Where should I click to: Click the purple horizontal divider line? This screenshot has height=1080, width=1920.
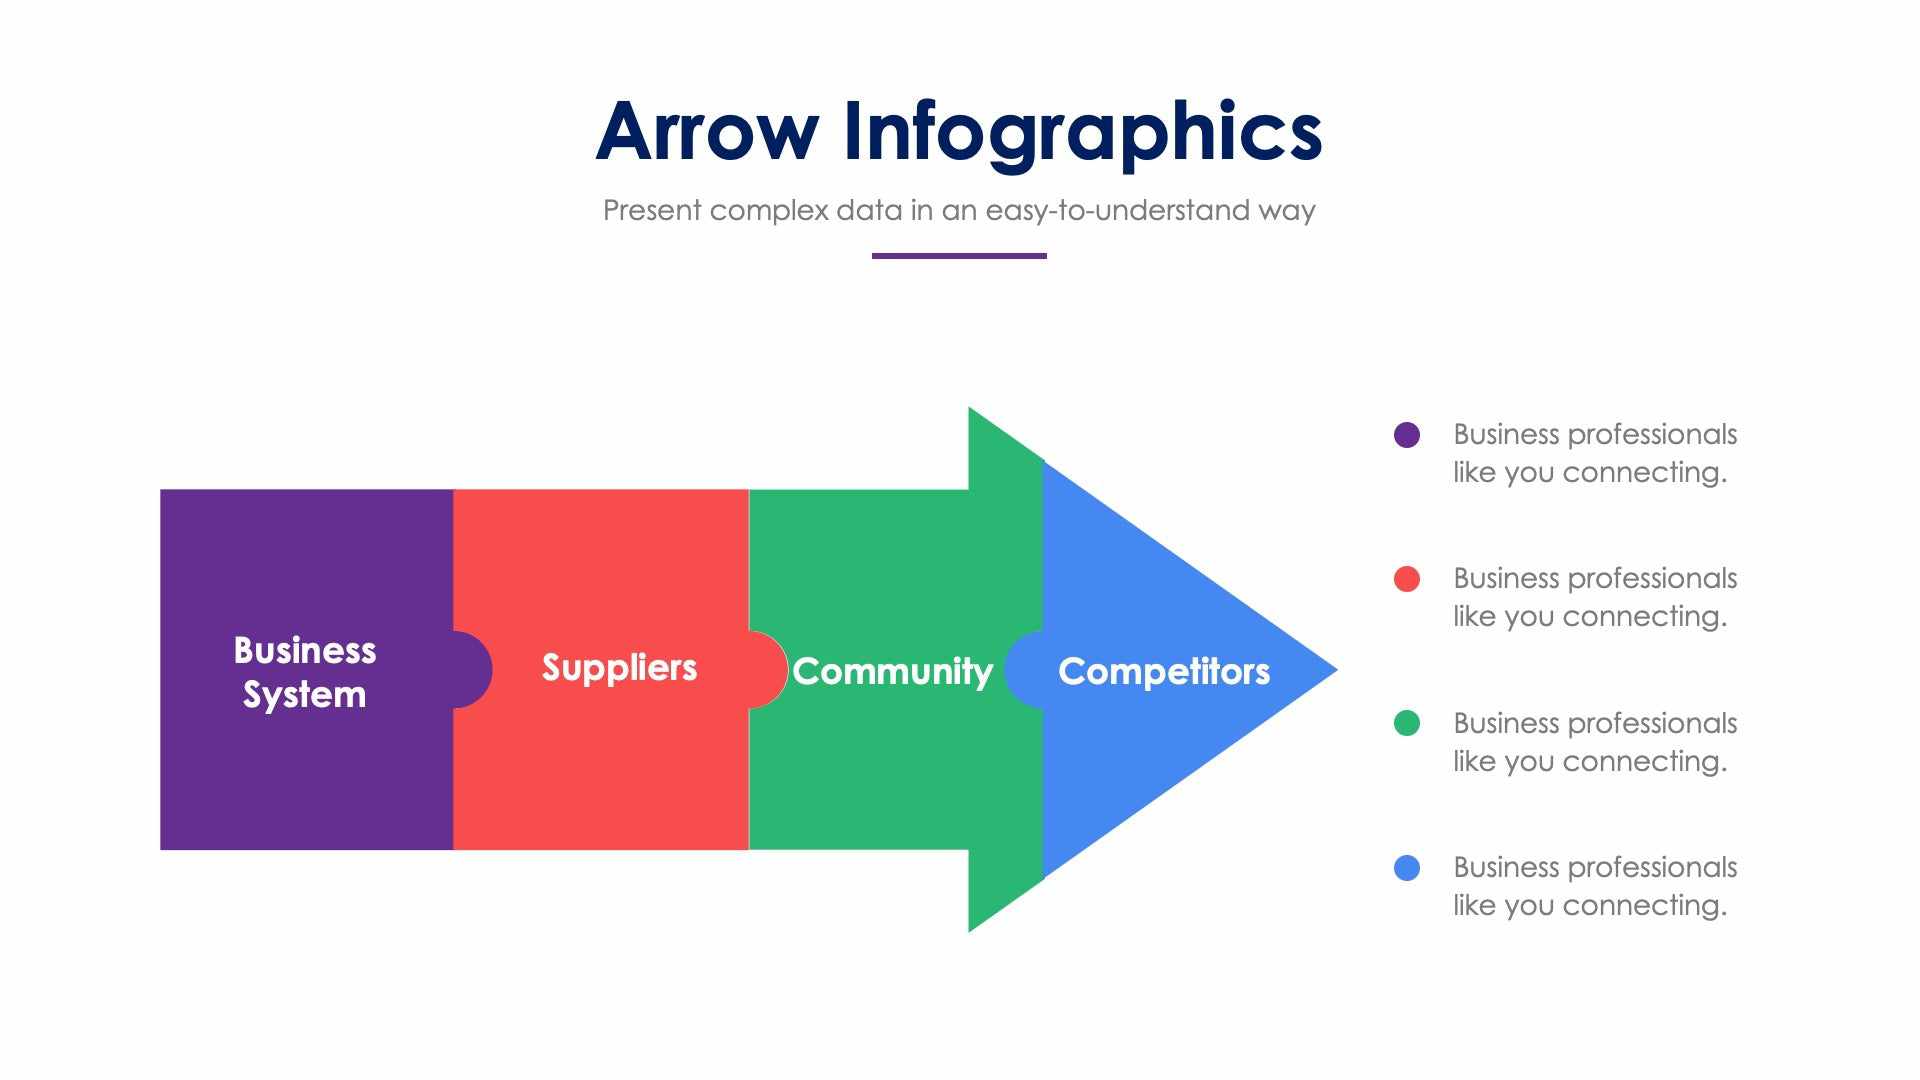(x=960, y=253)
